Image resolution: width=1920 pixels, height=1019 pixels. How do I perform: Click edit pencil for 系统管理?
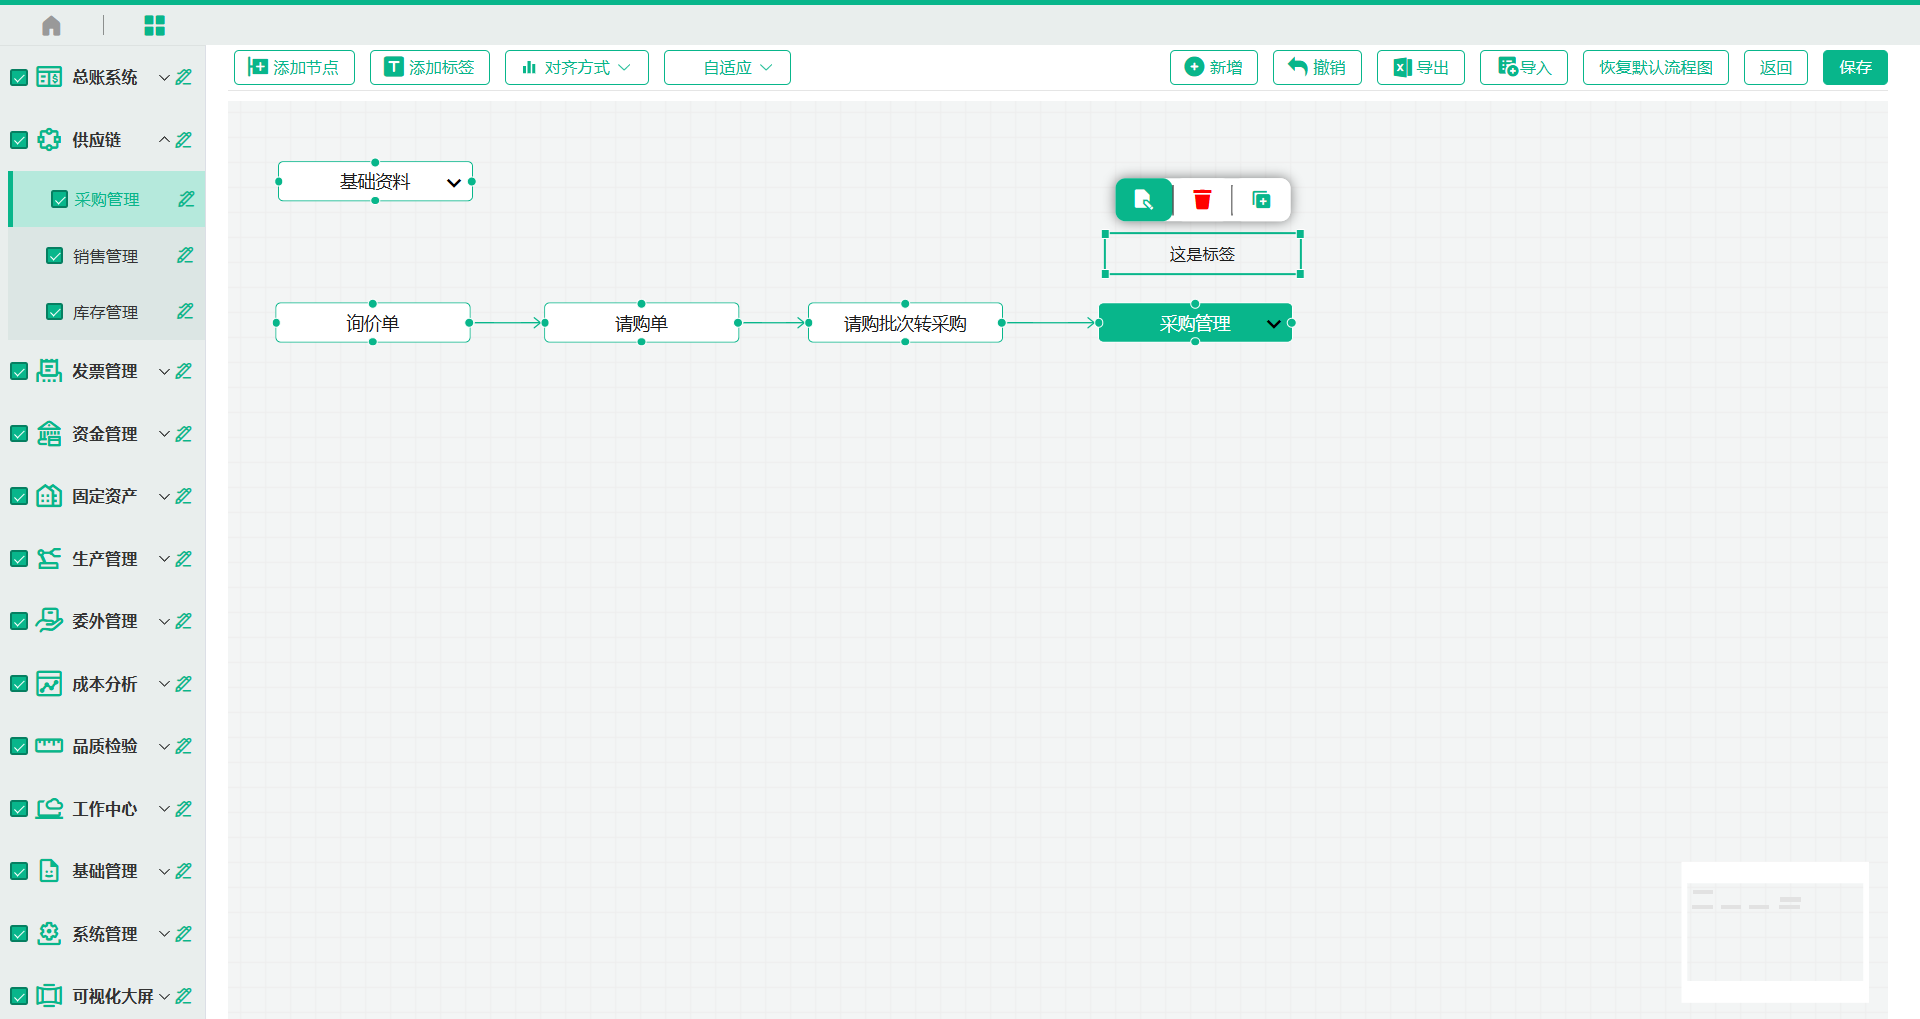click(x=184, y=934)
